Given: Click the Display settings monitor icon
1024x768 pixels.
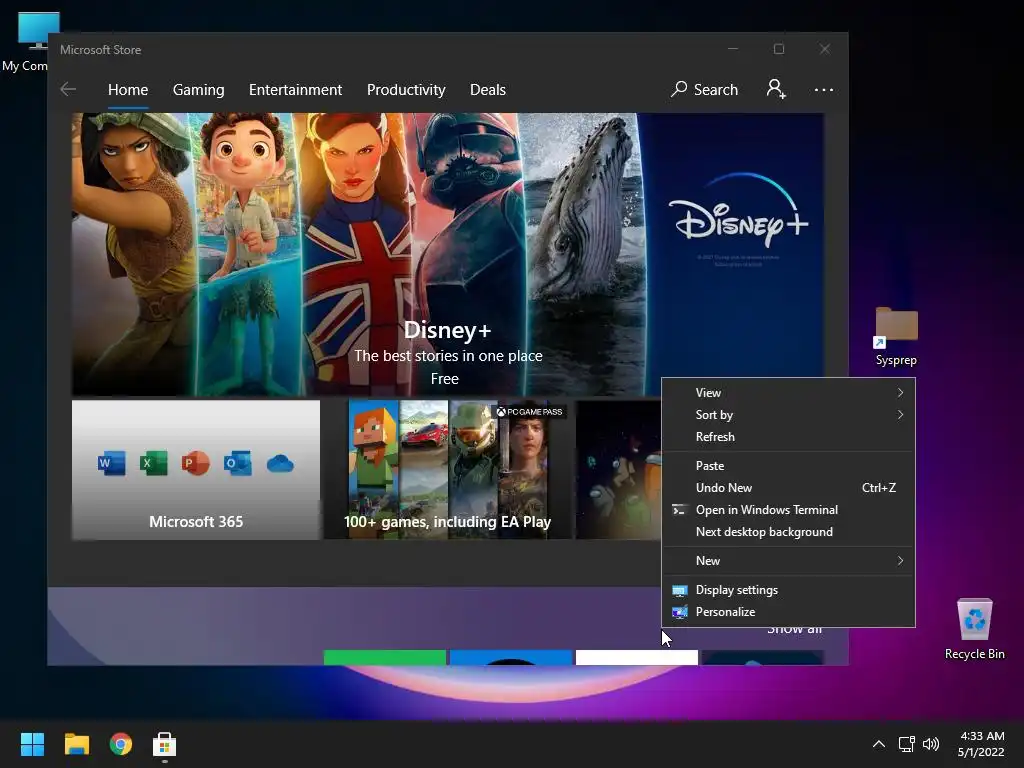Looking at the screenshot, I should (679, 590).
